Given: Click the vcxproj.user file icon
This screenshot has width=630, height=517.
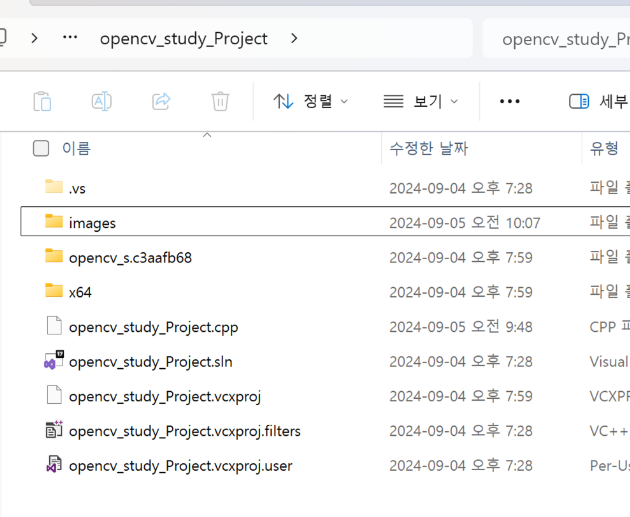Looking at the screenshot, I should (54, 465).
